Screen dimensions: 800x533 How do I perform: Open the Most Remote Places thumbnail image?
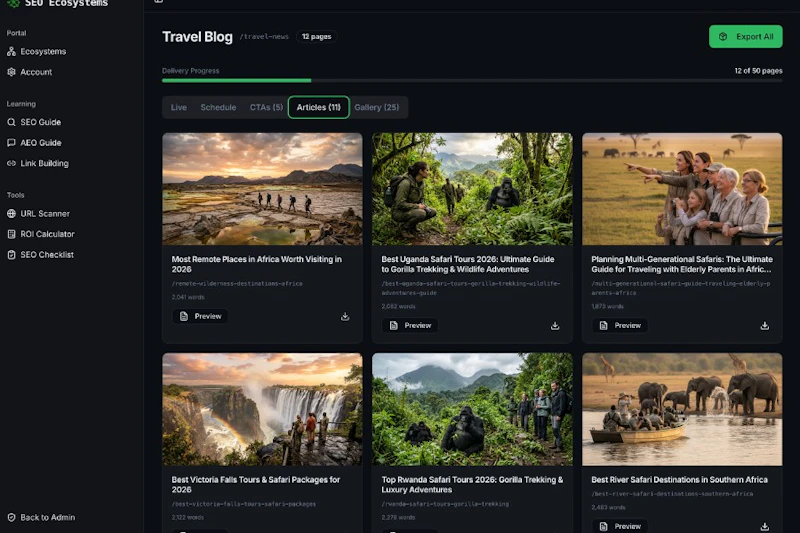point(262,189)
